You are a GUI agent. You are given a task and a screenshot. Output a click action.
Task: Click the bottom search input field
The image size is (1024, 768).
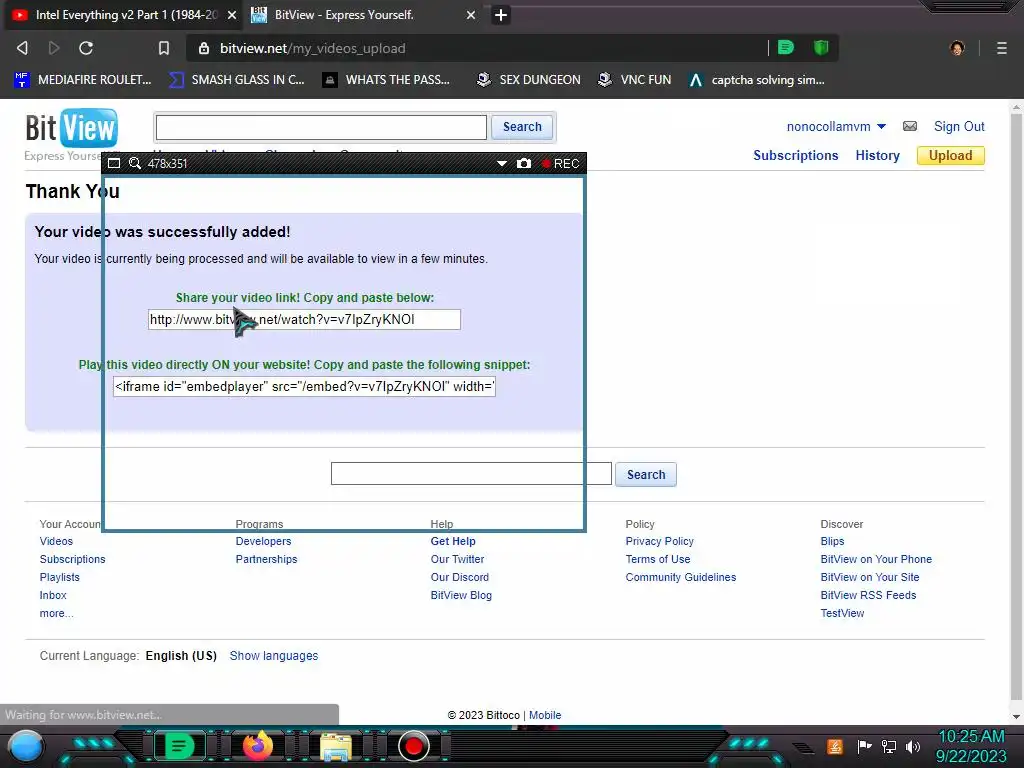[x=472, y=474]
